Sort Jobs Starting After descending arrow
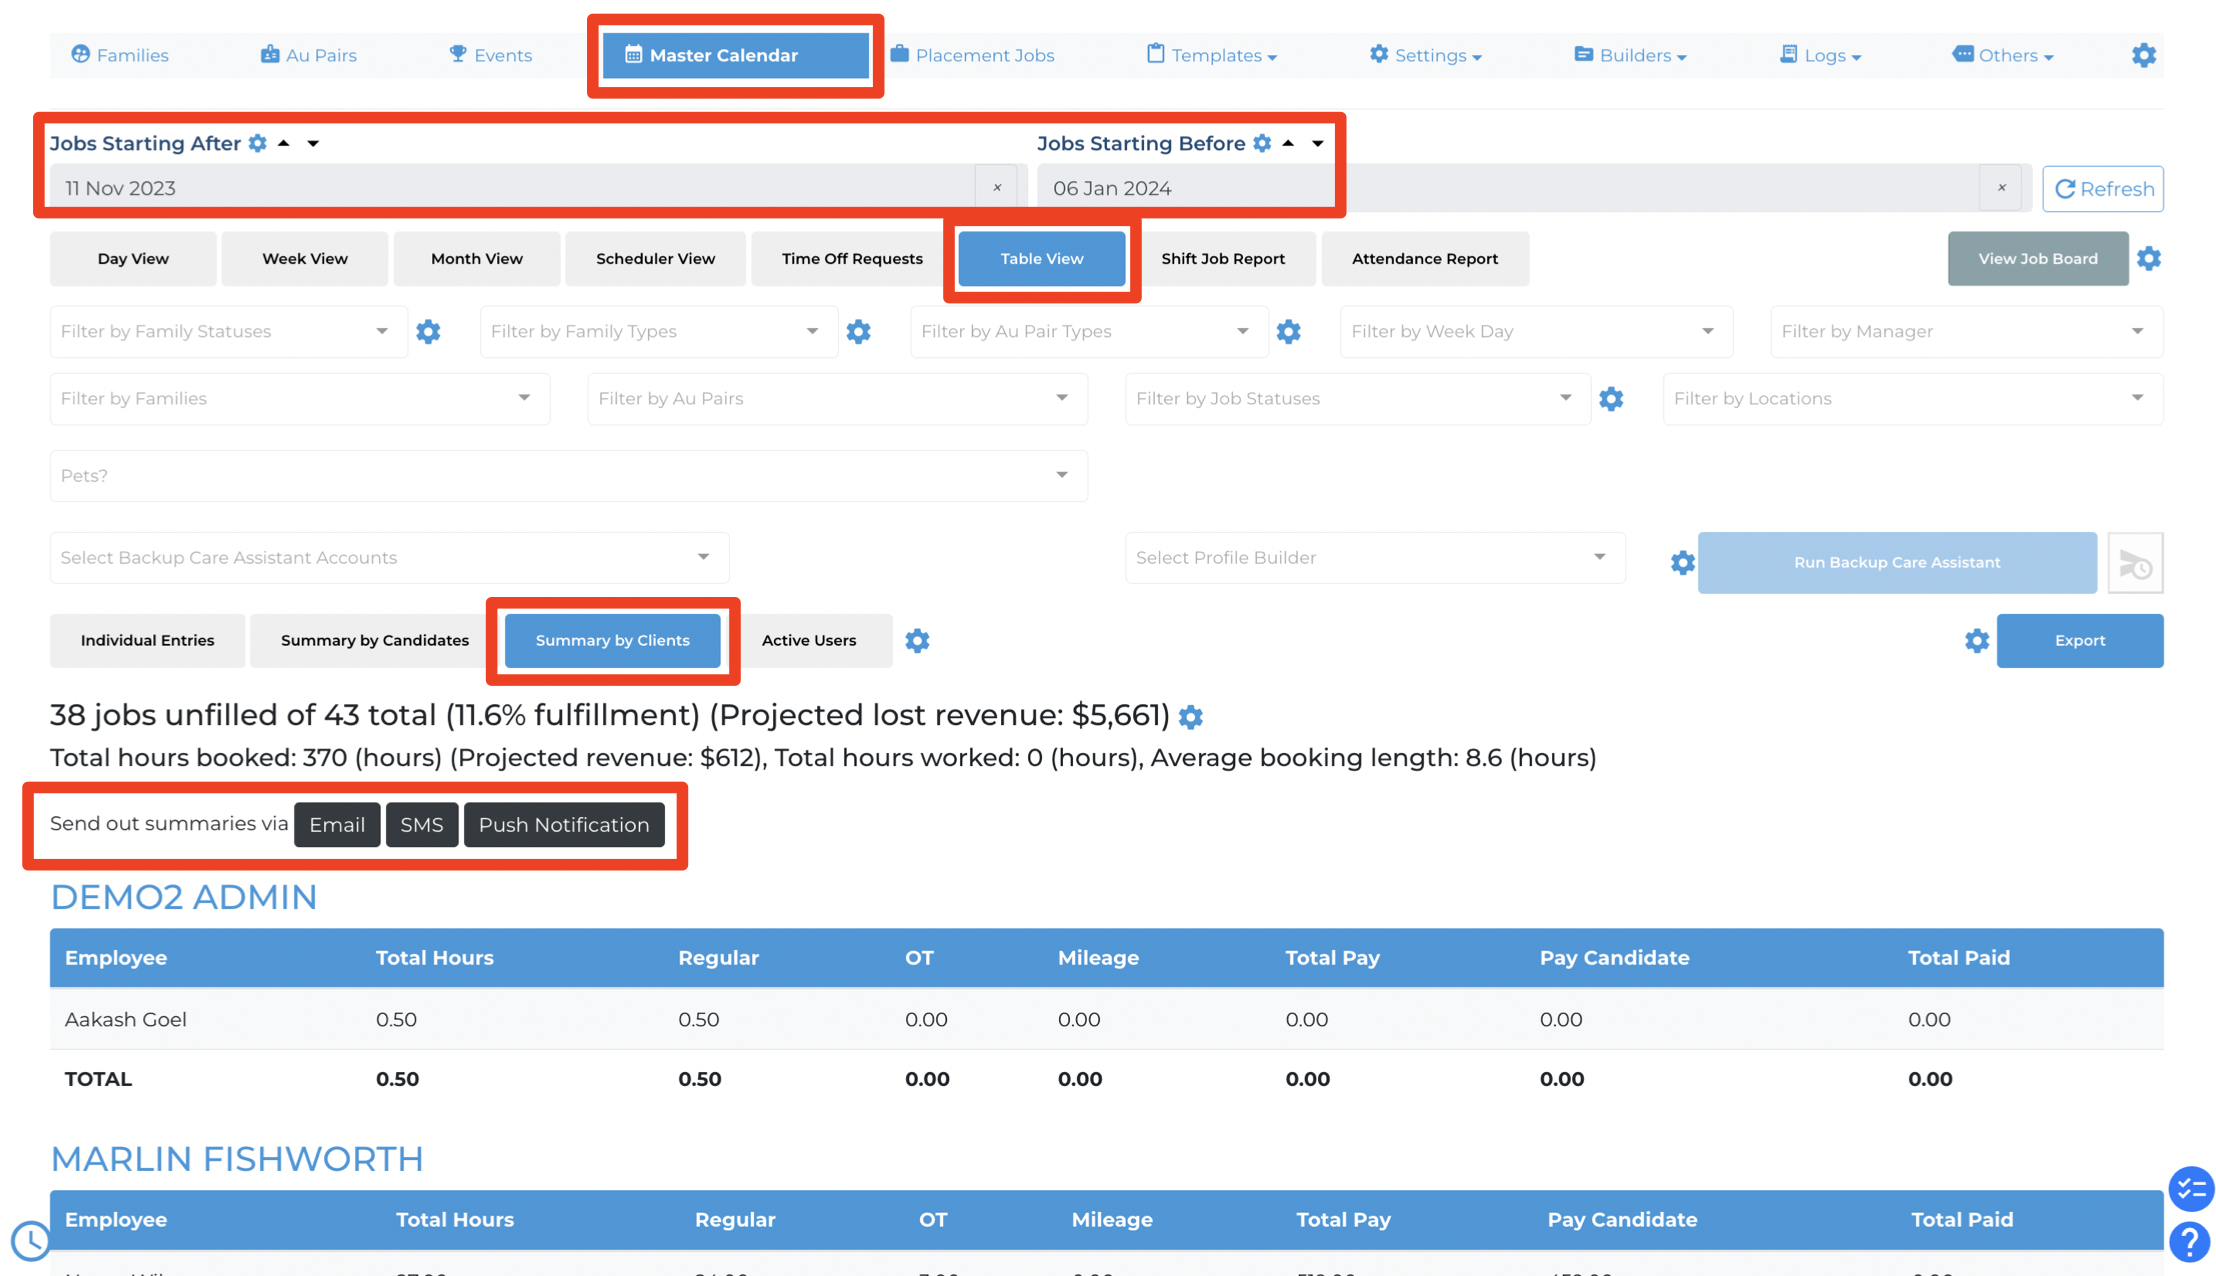This screenshot has width=2216, height=1276. (x=313, y=144)
